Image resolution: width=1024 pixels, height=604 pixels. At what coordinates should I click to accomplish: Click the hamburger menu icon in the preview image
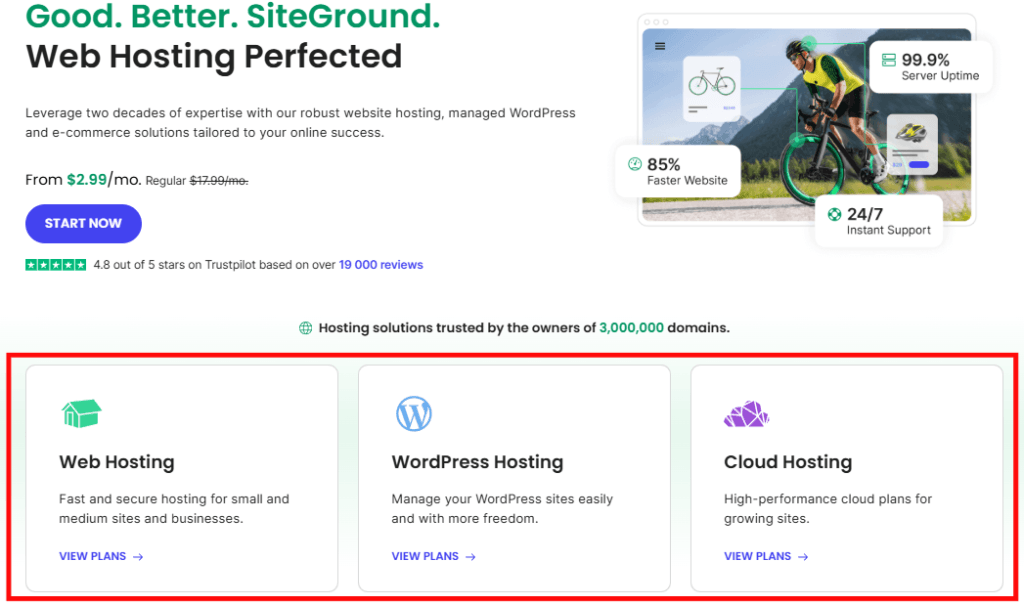click(660, 45)
